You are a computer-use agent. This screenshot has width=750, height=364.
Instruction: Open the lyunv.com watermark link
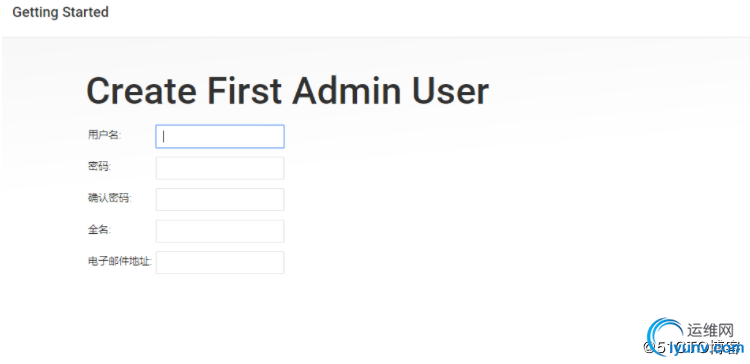(706, 349)
